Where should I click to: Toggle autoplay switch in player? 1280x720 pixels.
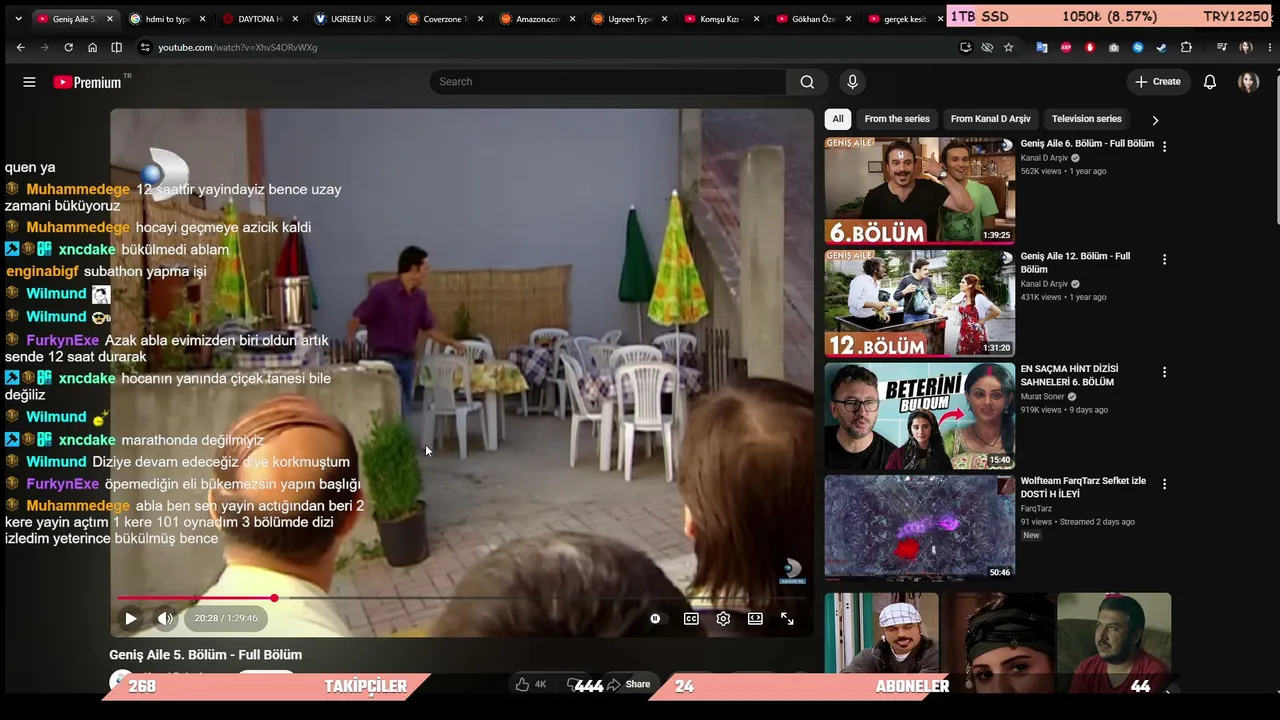pos(655,619)
